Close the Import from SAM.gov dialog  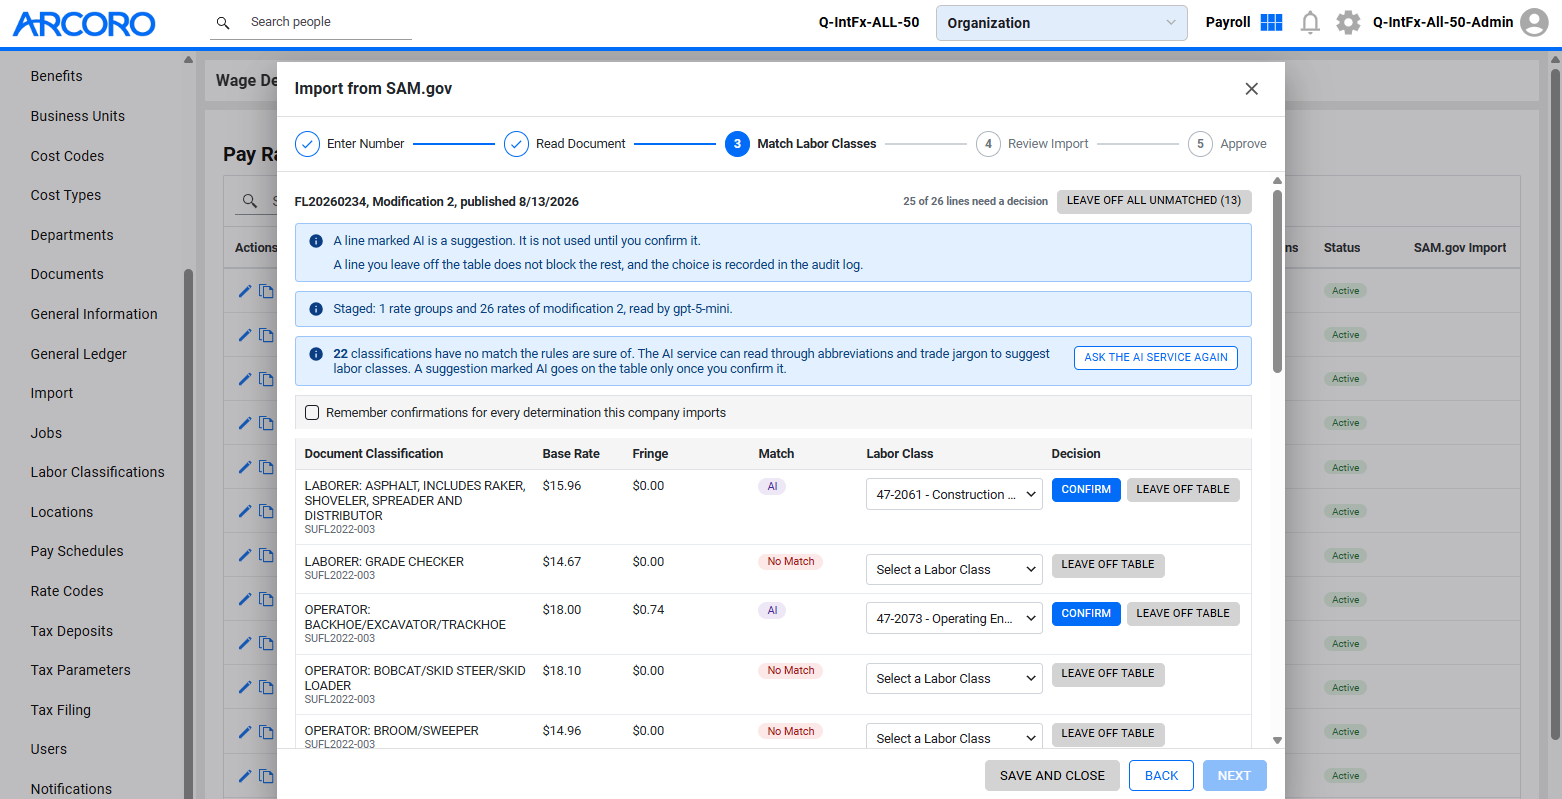tap(1251, 89)
